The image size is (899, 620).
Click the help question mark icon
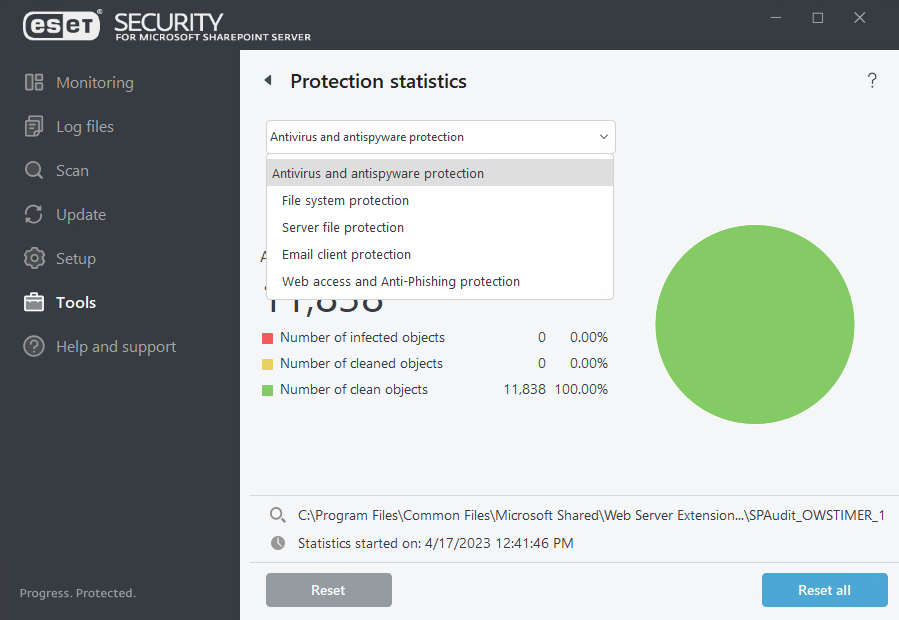tap(871, 80)
